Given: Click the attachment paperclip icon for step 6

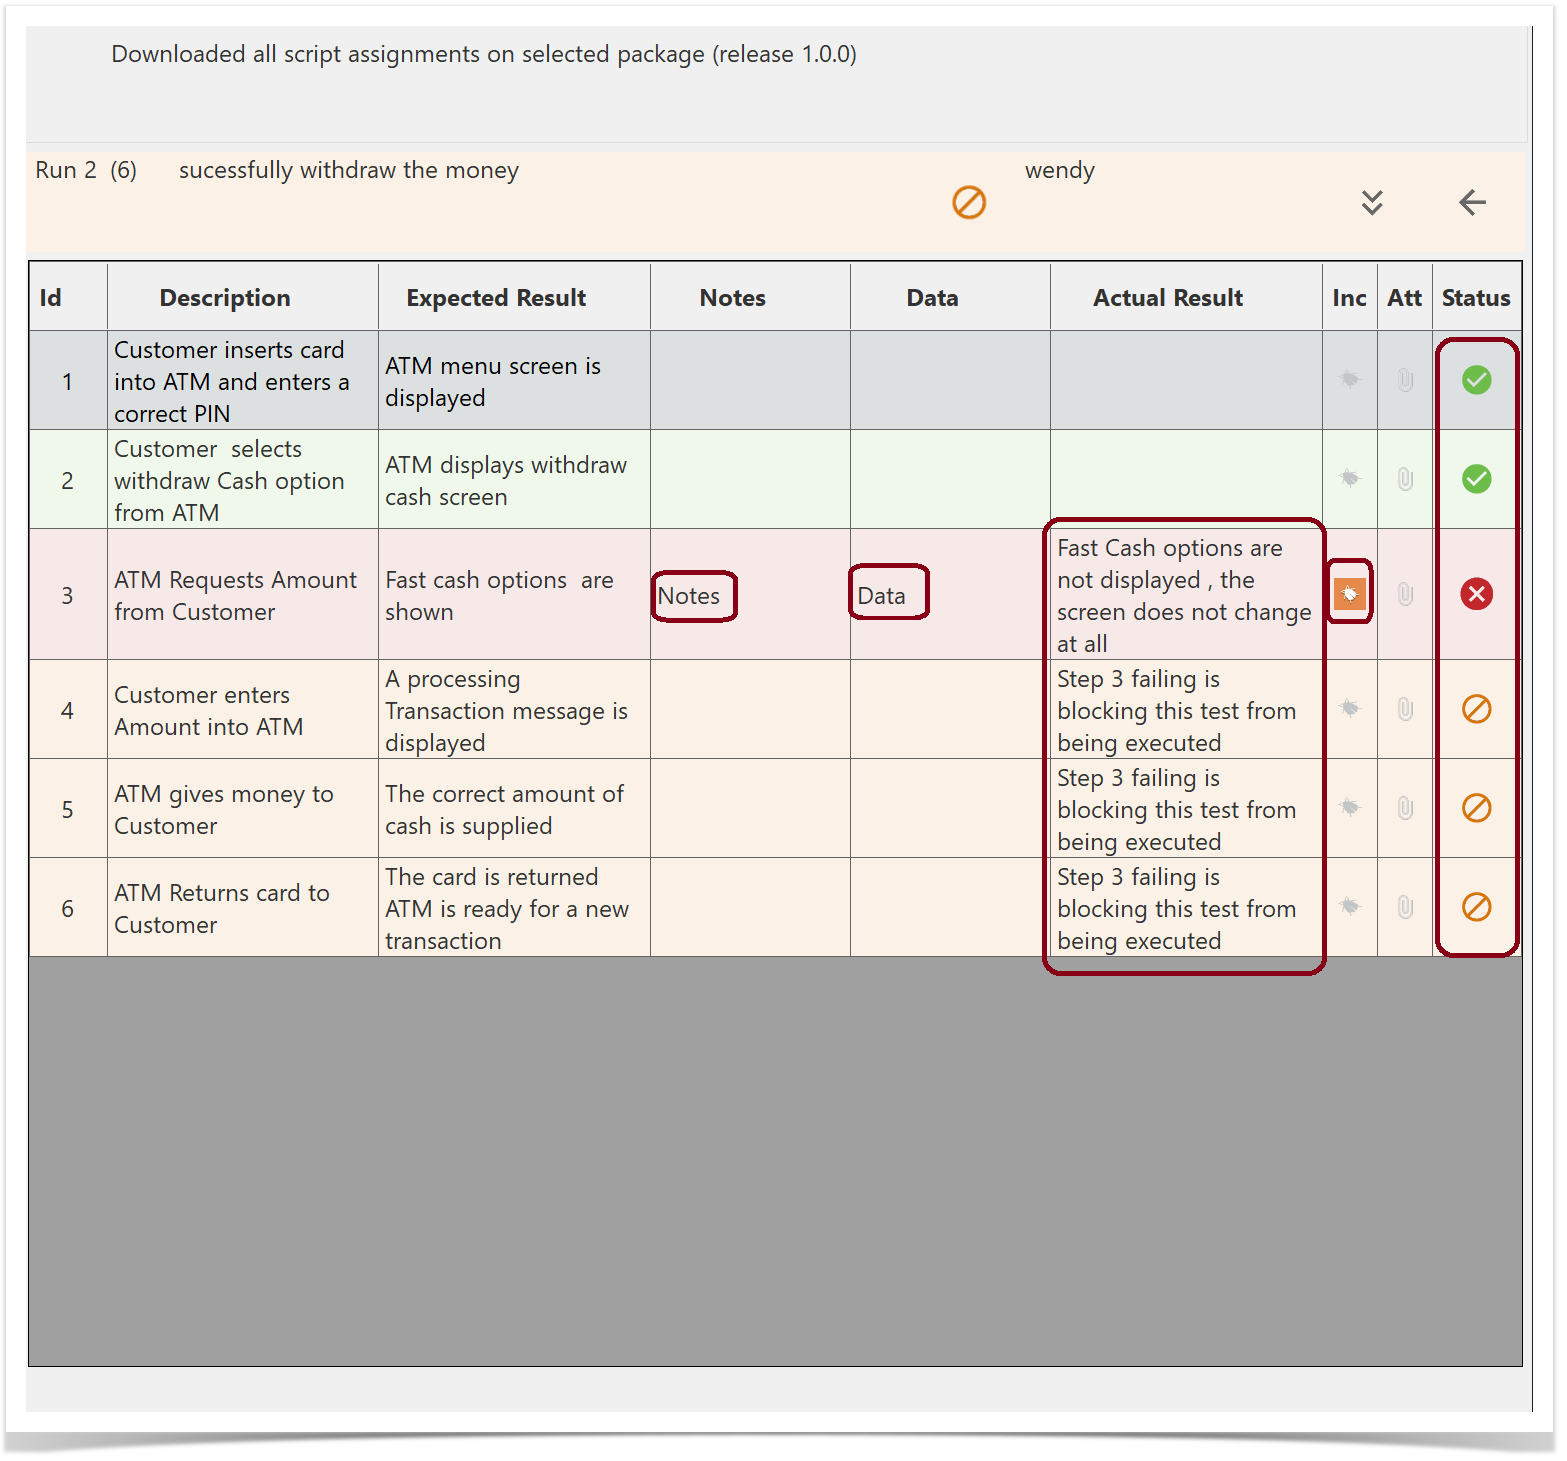Looking at the screenshot, I should point(1405,907).
